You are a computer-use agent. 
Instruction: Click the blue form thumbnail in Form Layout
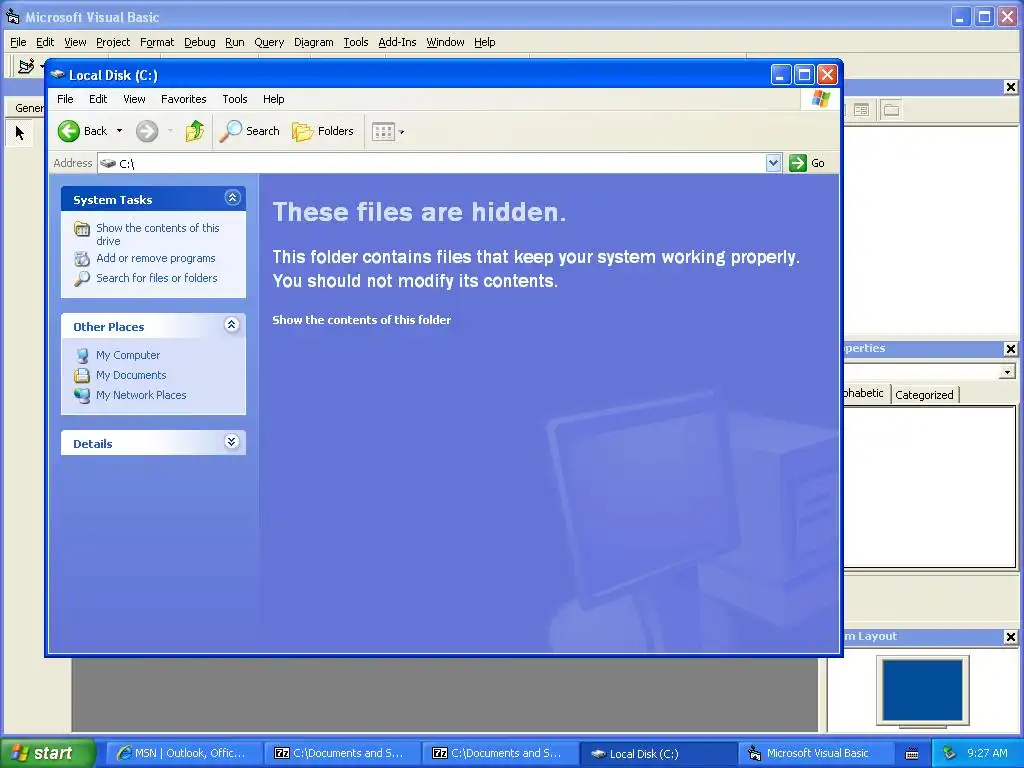click(x=922, y=690)
